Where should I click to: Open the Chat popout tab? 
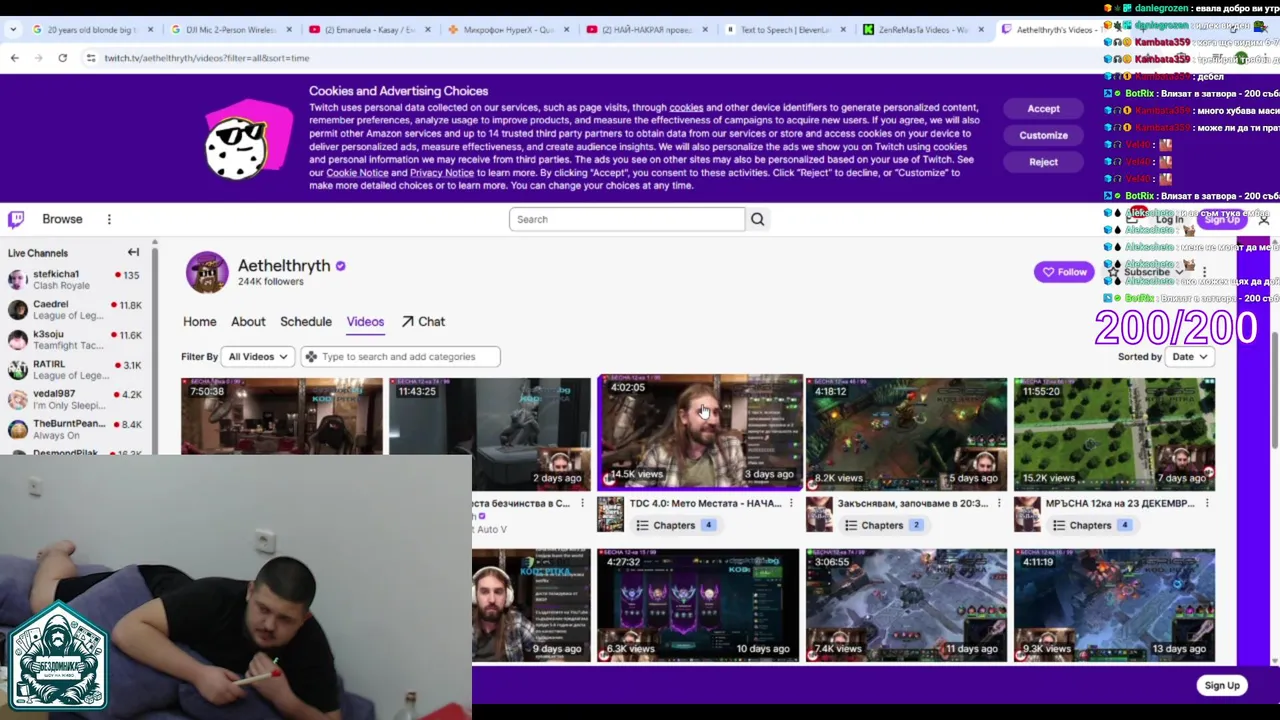click(x=423, y=322)
